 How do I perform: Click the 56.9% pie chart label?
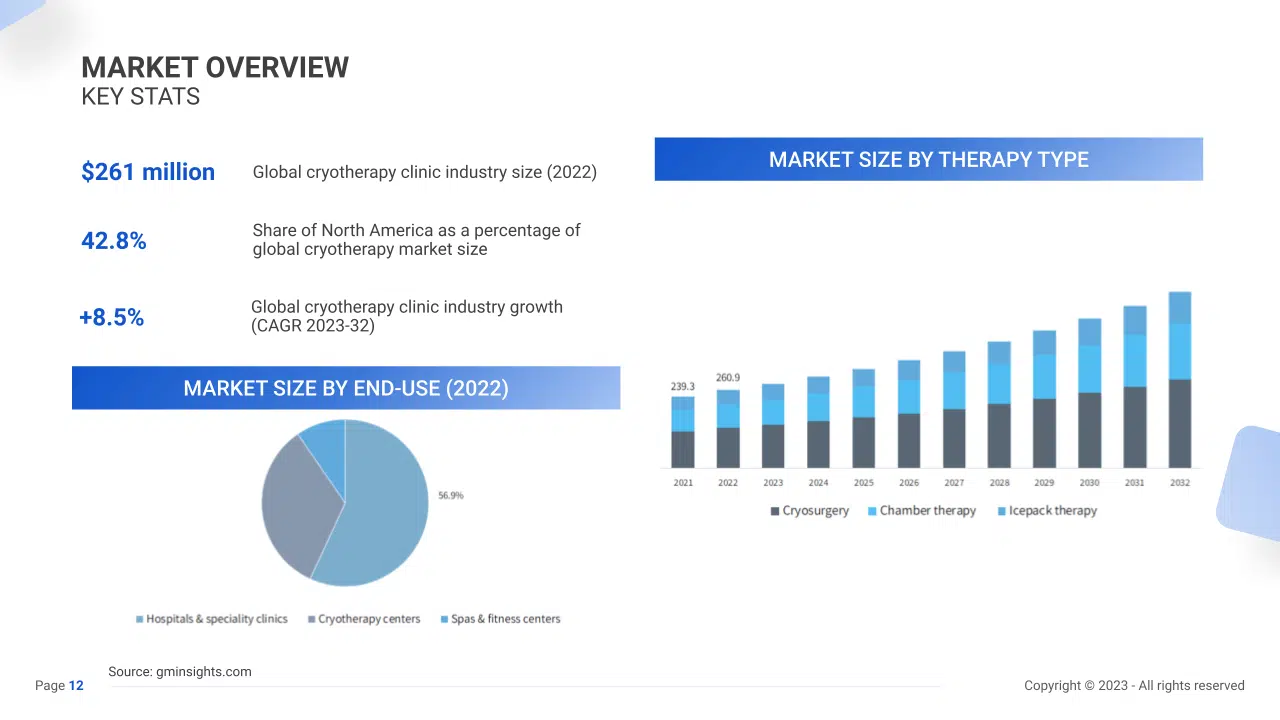tap(450, 495)
